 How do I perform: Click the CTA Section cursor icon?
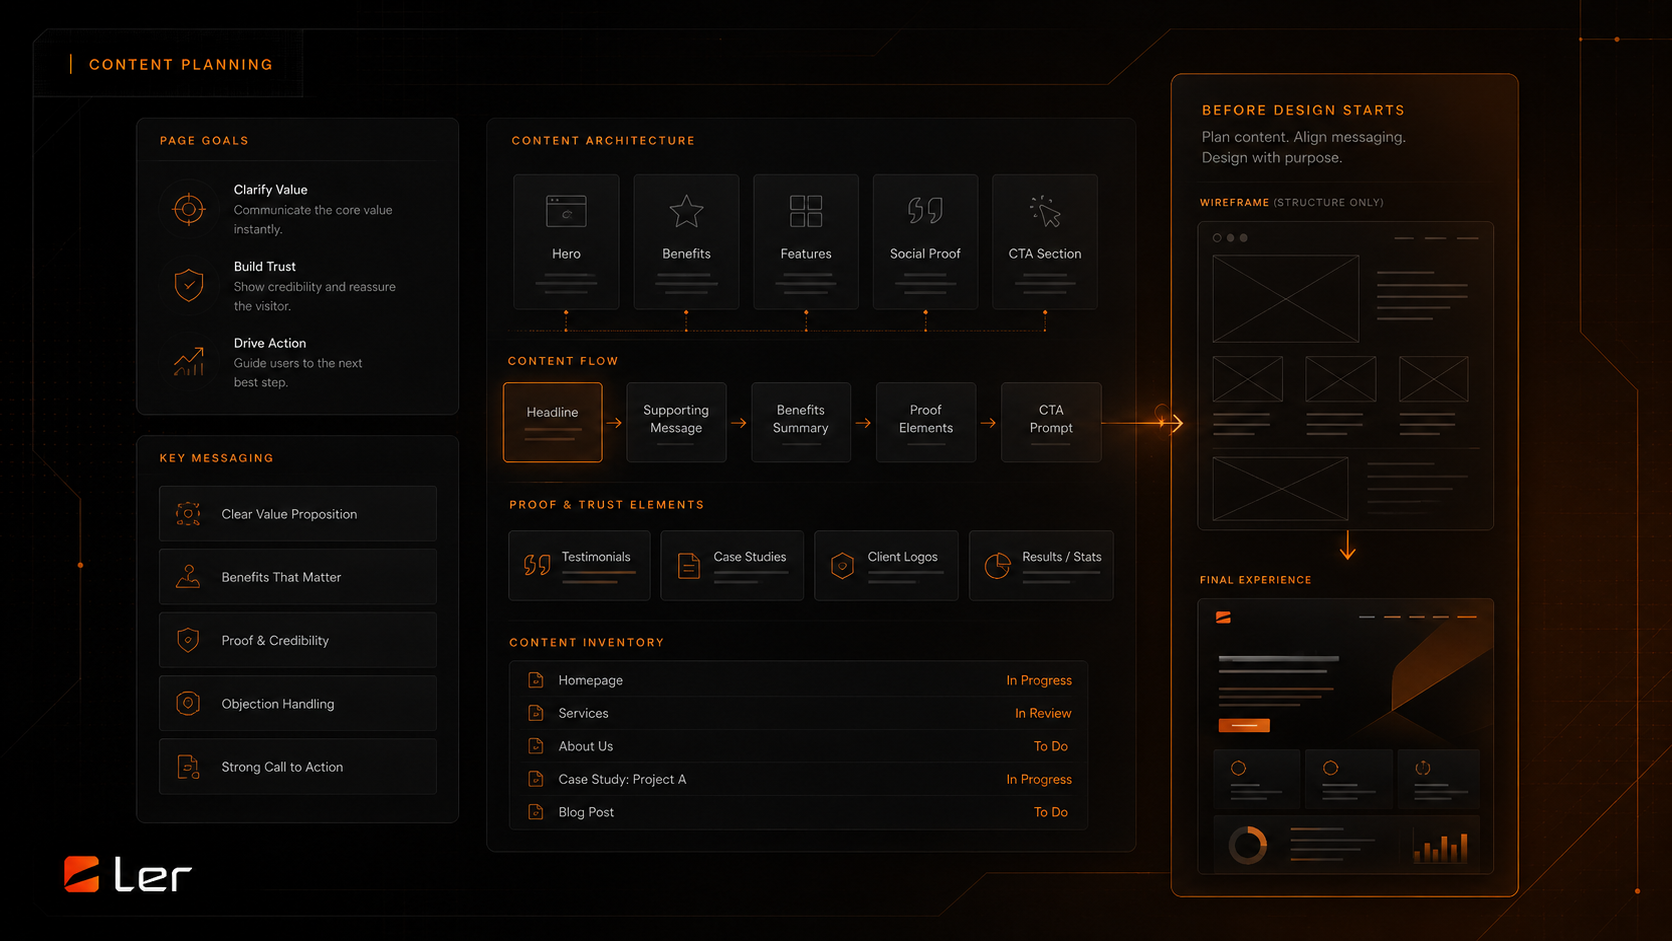pyautogui.click(x=1045, y=211)
